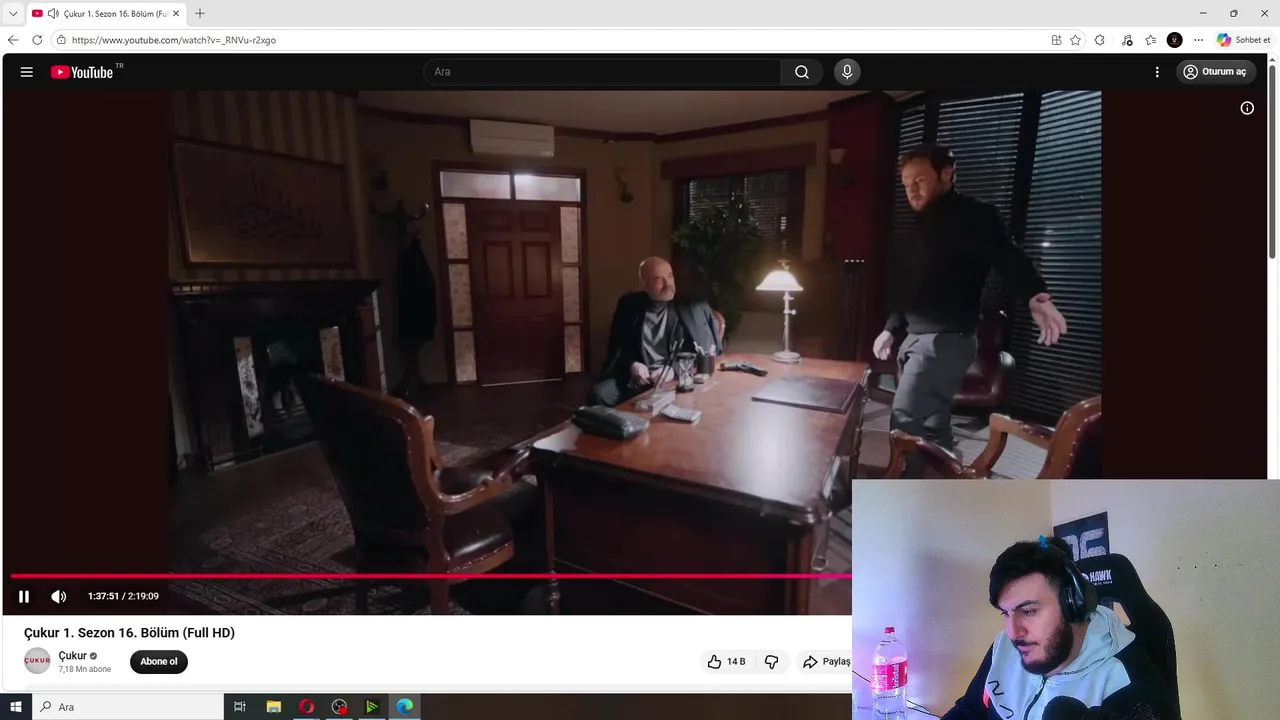This screenshot has height=720, width=1280.
Task: Open the YouTube guide hamburger menu
Action: coord(27,72)
